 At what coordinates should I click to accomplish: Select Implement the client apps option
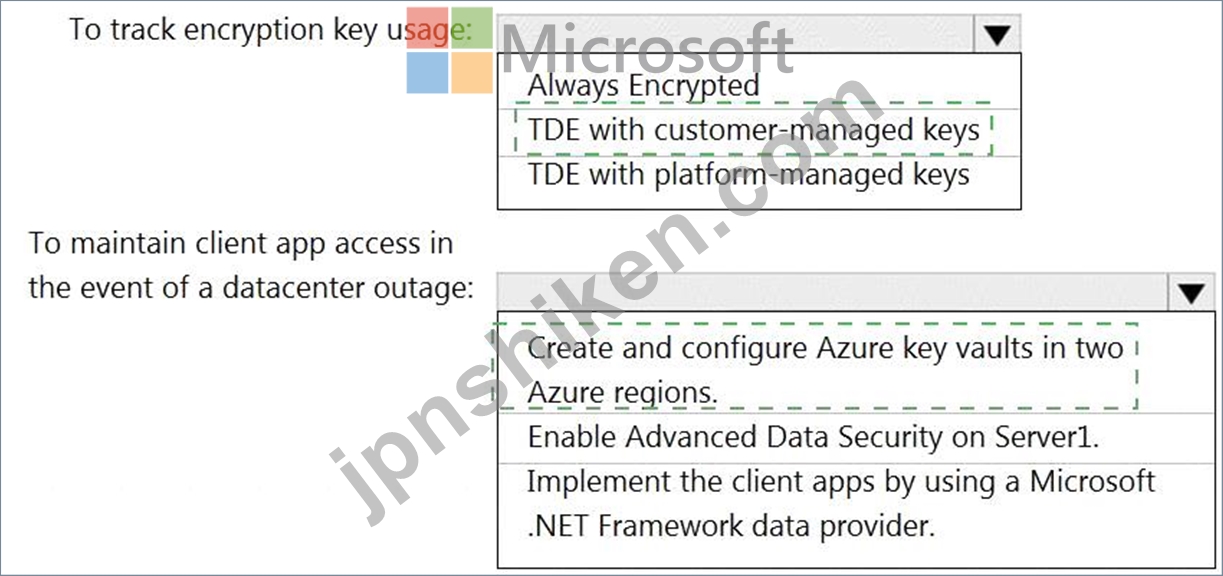tap(841, 503)
